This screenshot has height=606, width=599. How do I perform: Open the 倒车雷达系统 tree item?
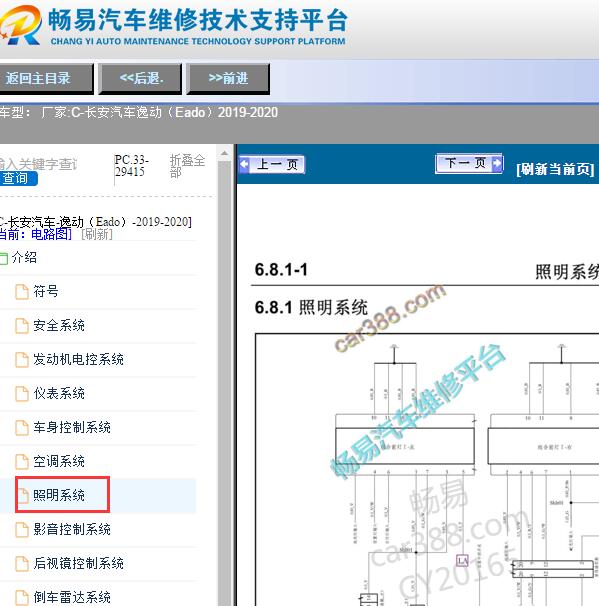click(x=72, y=597)
